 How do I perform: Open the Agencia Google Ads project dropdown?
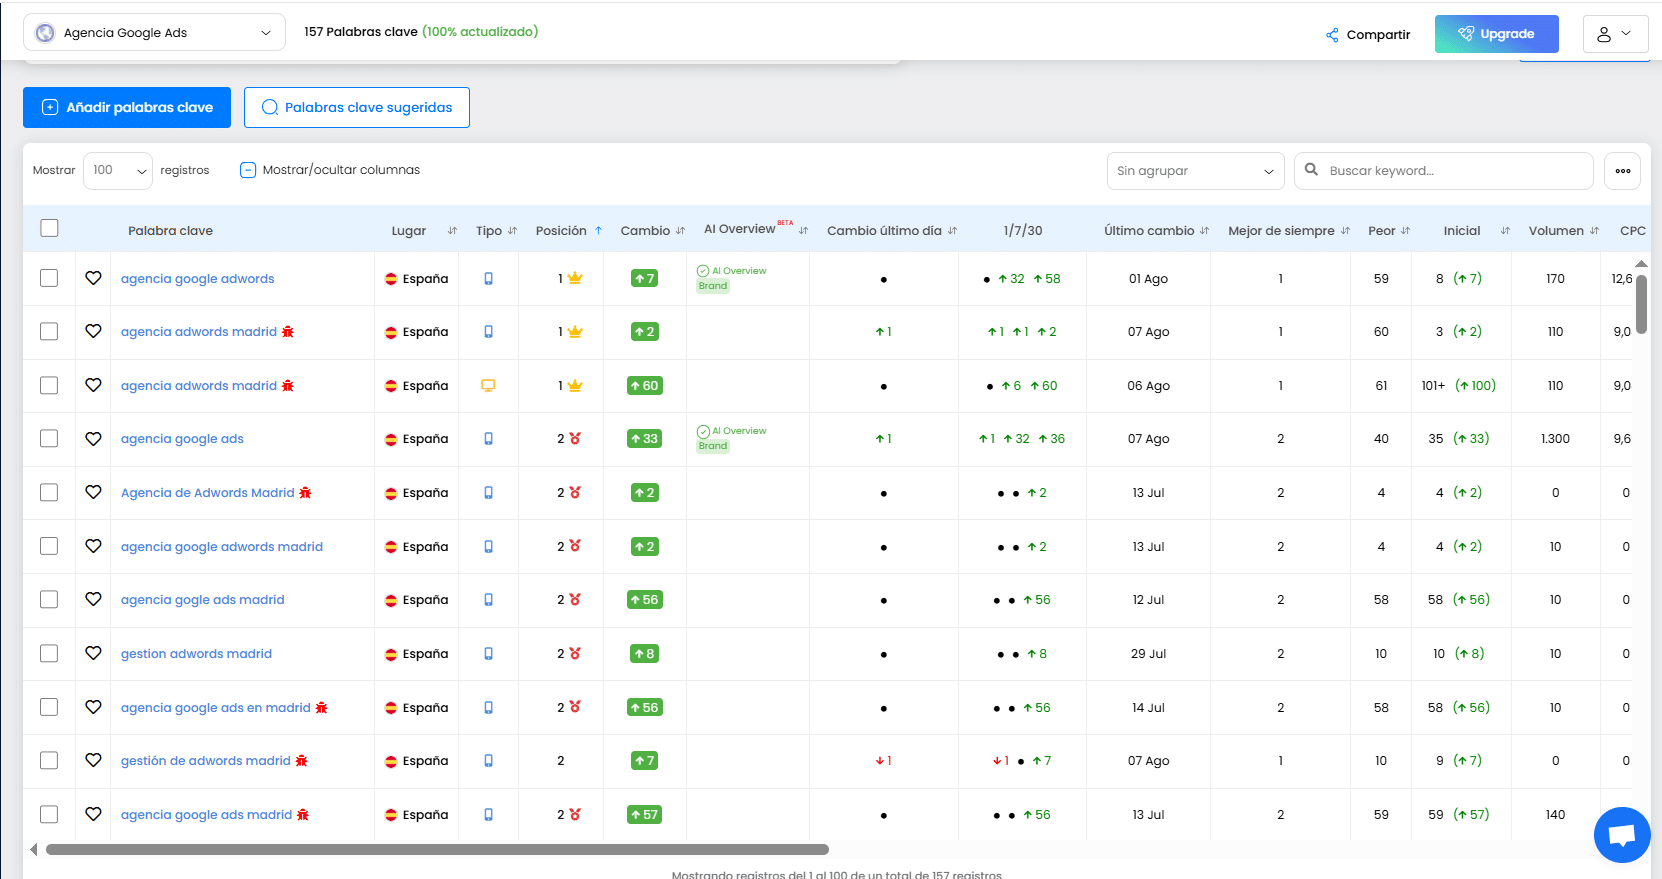(154, 33)
